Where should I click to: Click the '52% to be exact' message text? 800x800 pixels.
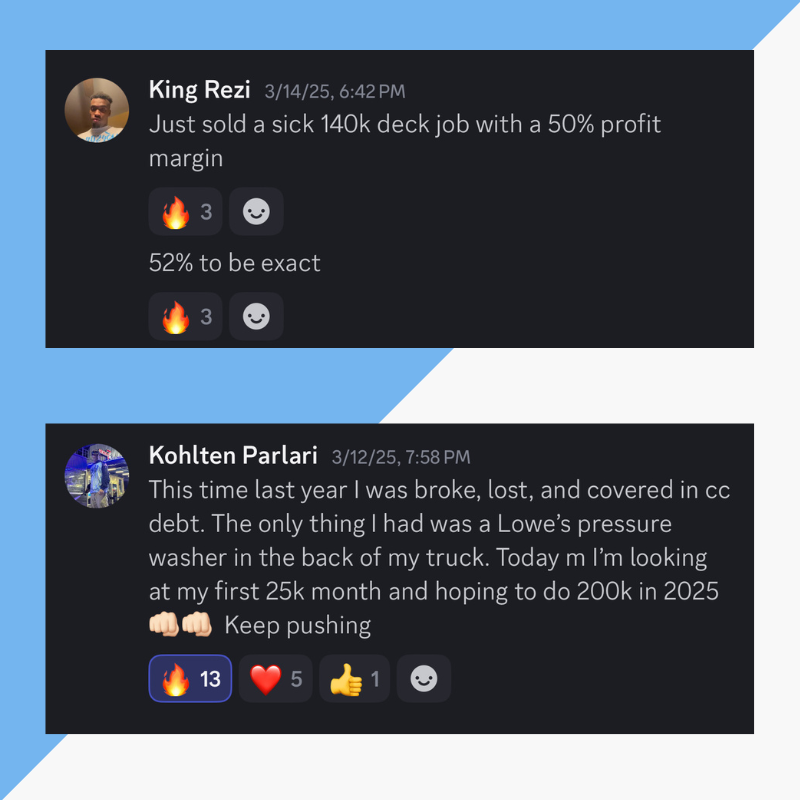pyautogui.click(x=235, y=263)
